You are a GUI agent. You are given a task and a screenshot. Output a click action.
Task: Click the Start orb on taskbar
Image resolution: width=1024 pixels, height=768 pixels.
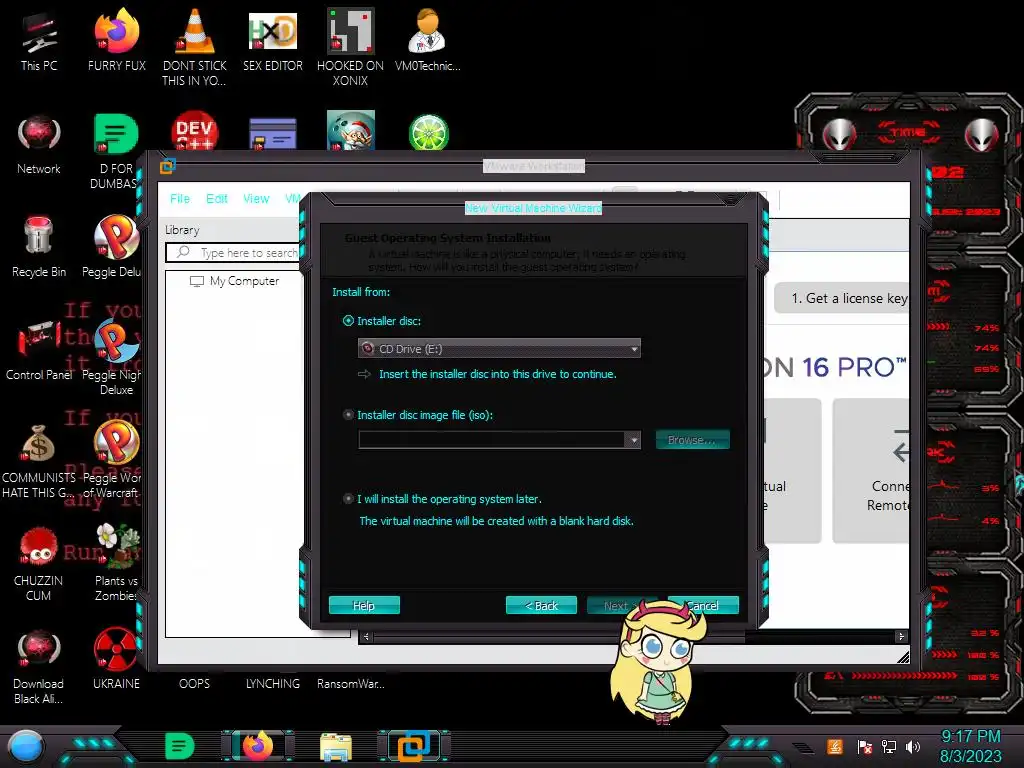26,746
